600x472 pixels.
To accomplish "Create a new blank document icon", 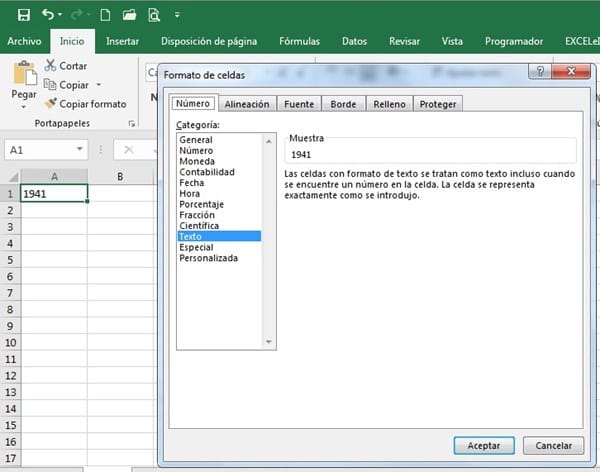I will 105,14.
